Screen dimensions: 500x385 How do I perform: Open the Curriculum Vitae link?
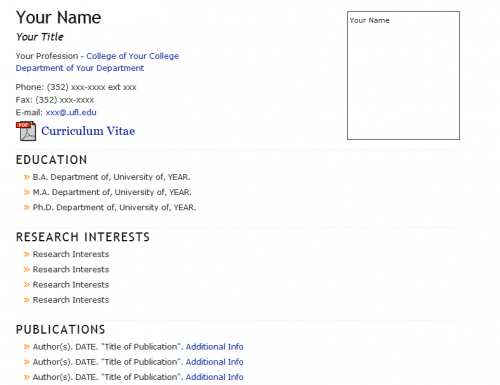tap(88, 131)
